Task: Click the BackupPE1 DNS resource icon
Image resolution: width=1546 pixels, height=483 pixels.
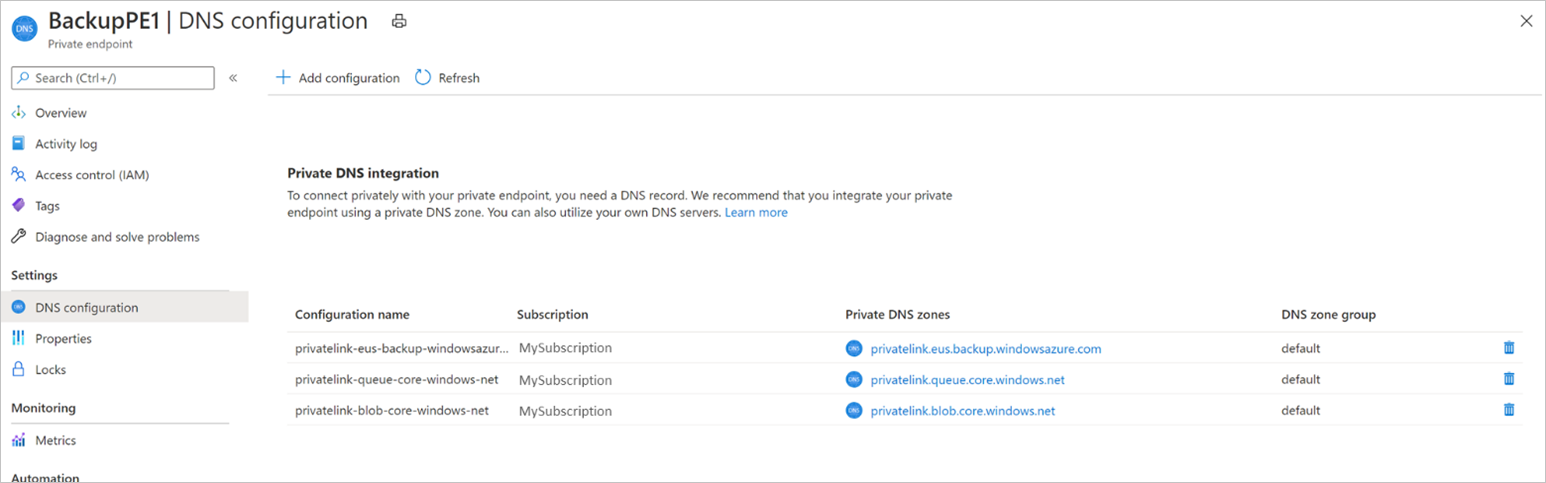Action: 25,29
